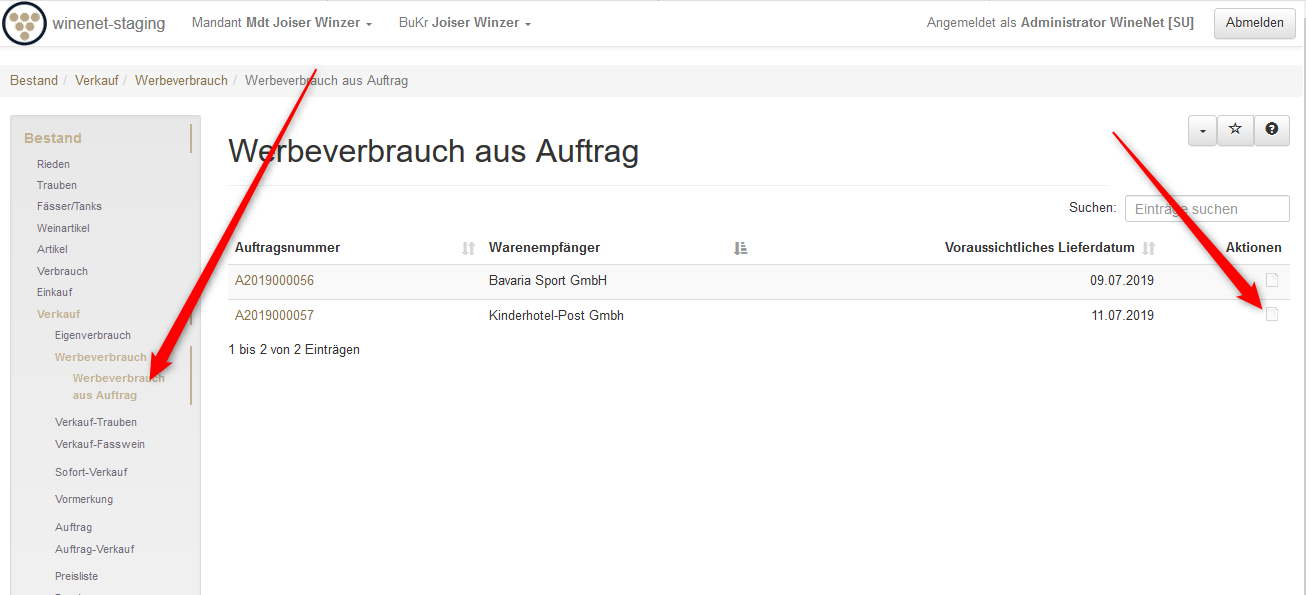Expand the small caret dropdown beside star
Viewport: 1306px width, 595px height.
1202,130
